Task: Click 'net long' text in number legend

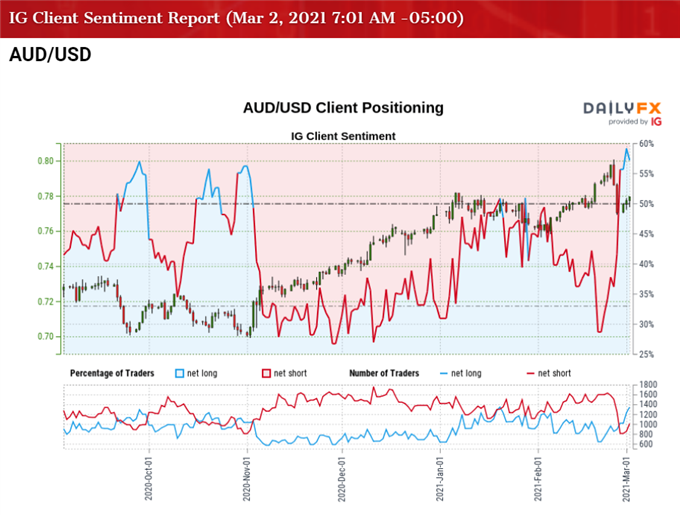Action: pyautogui.click(x=466, y=373)
